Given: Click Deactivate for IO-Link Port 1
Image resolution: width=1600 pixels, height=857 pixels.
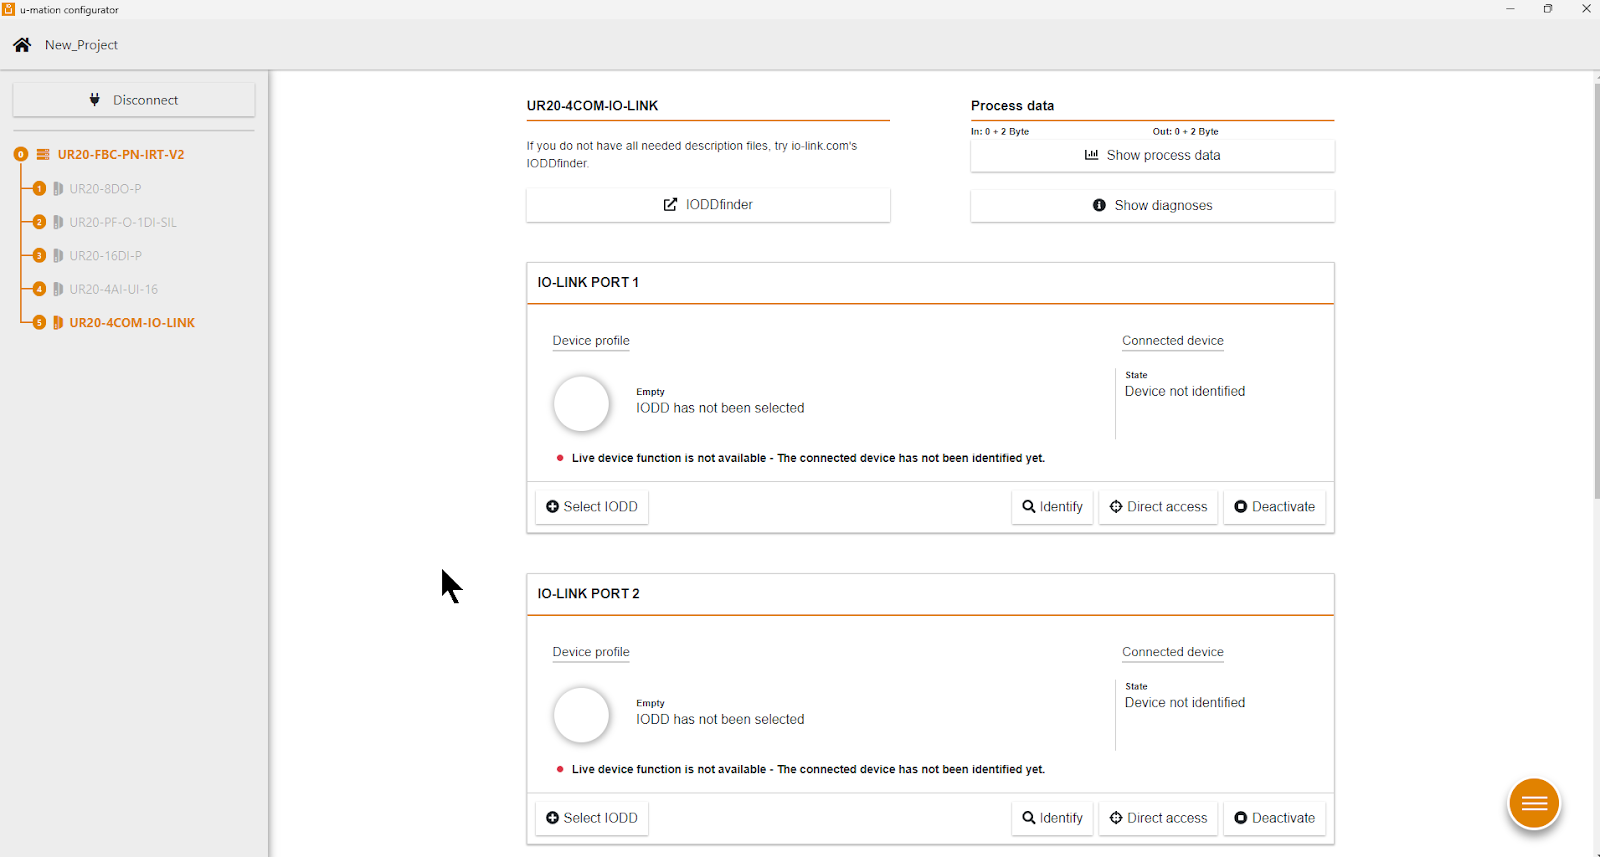Looking at the screenshot, I should point(1275,507).
